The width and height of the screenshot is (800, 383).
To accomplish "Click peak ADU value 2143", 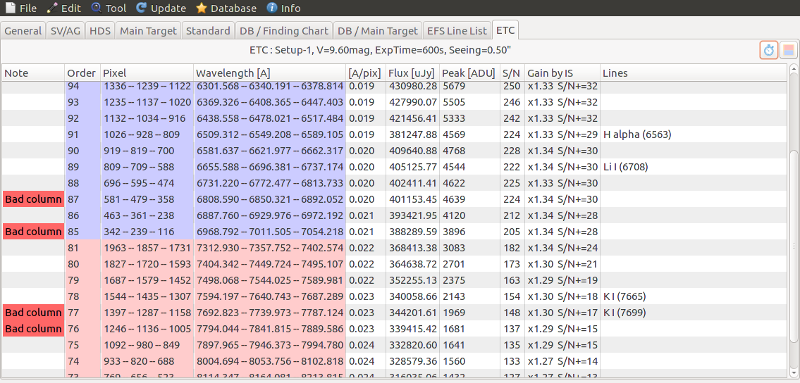I will [454, 296].
